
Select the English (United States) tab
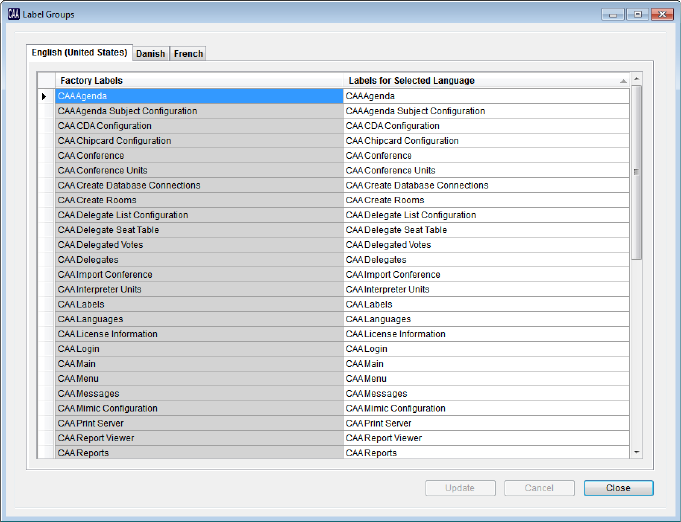click(80, 53)
